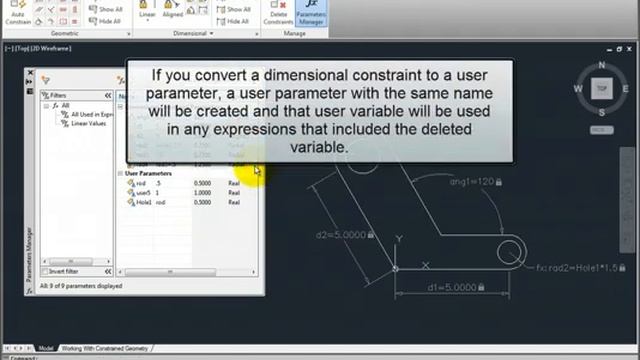Switch to the Model tab

pyautogui.click(x=46, y=348)
